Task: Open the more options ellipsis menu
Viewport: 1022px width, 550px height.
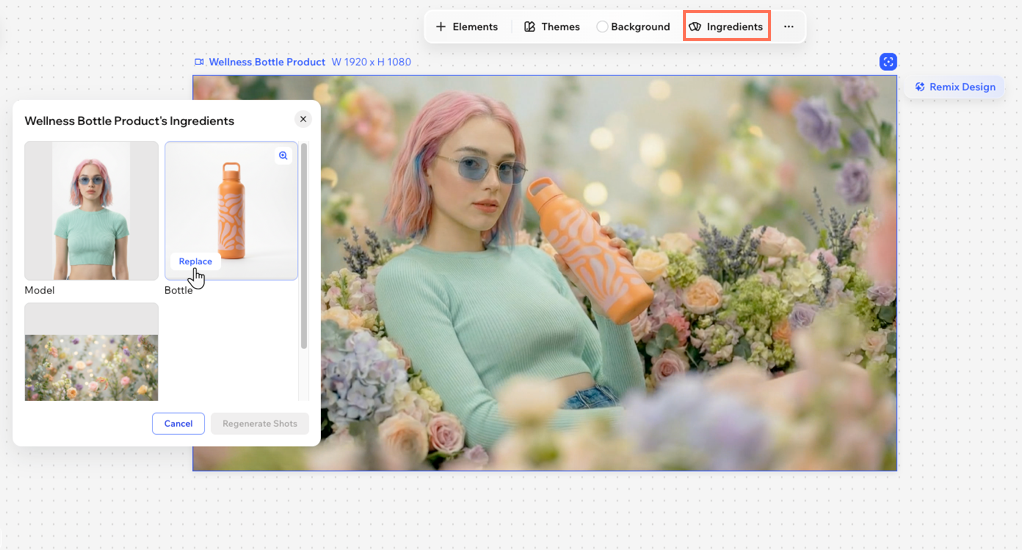Action: click(x=789, y=27)
